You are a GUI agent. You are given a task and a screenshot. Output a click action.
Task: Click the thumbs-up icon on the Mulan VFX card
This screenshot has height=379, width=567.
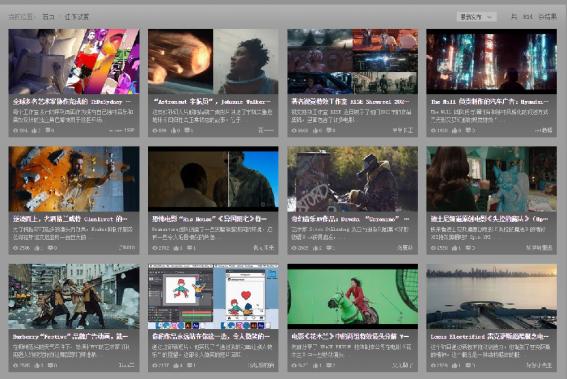(315, 365)
